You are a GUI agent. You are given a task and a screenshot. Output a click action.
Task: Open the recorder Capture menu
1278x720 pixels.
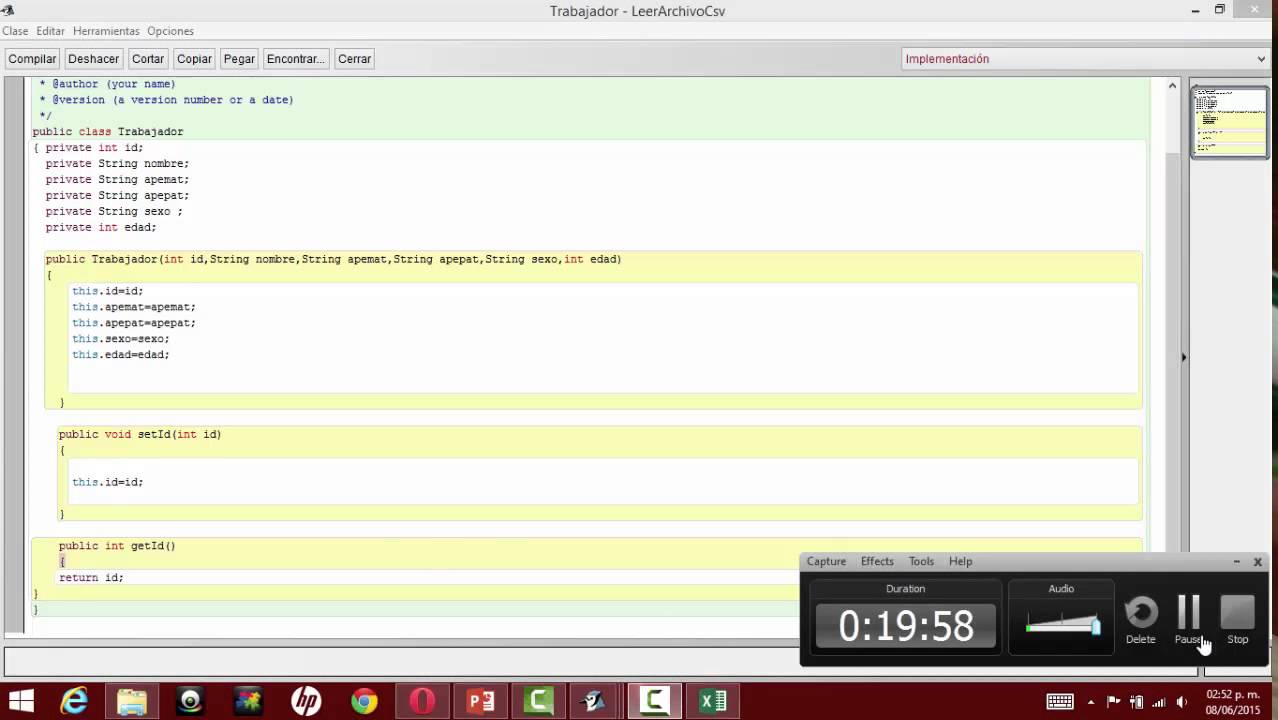click(826, 561)
